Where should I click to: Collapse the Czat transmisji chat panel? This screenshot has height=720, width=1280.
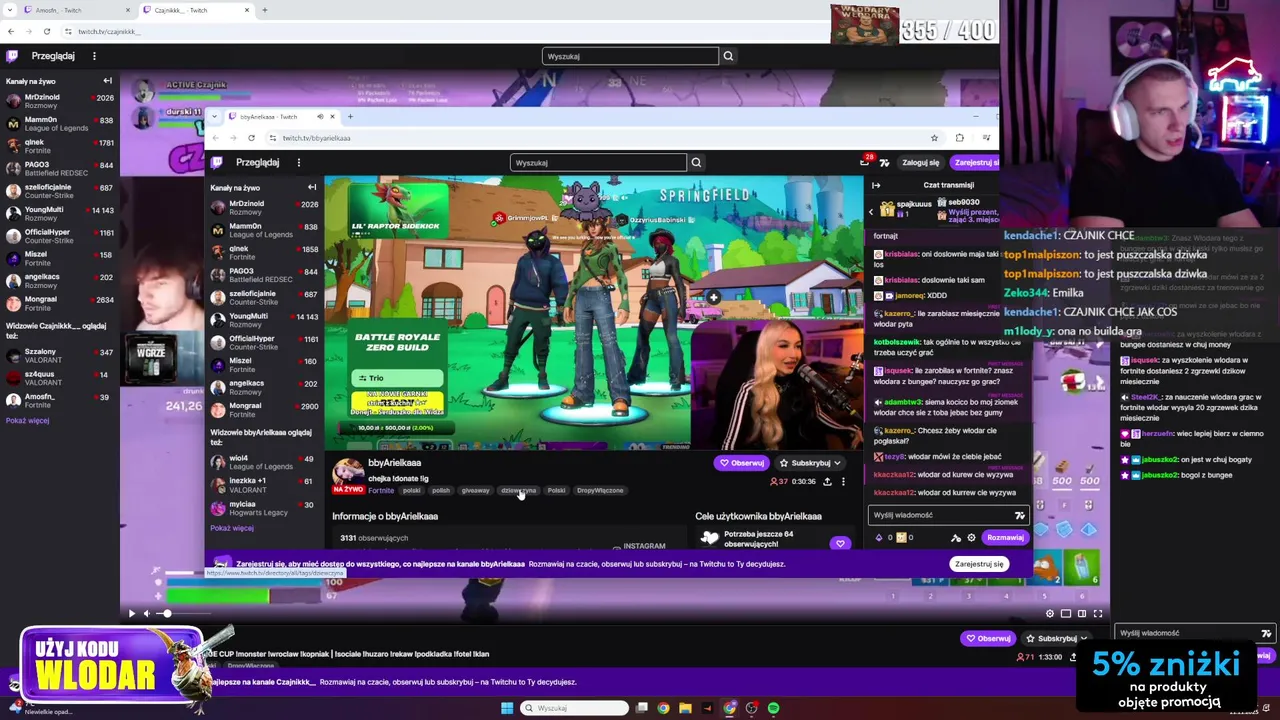[x=876, y=185]
